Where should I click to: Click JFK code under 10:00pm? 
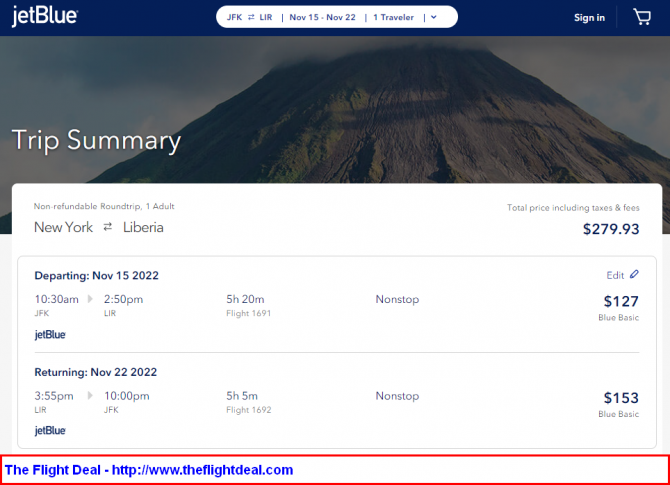pyautogui.click(x=111, y=410)
